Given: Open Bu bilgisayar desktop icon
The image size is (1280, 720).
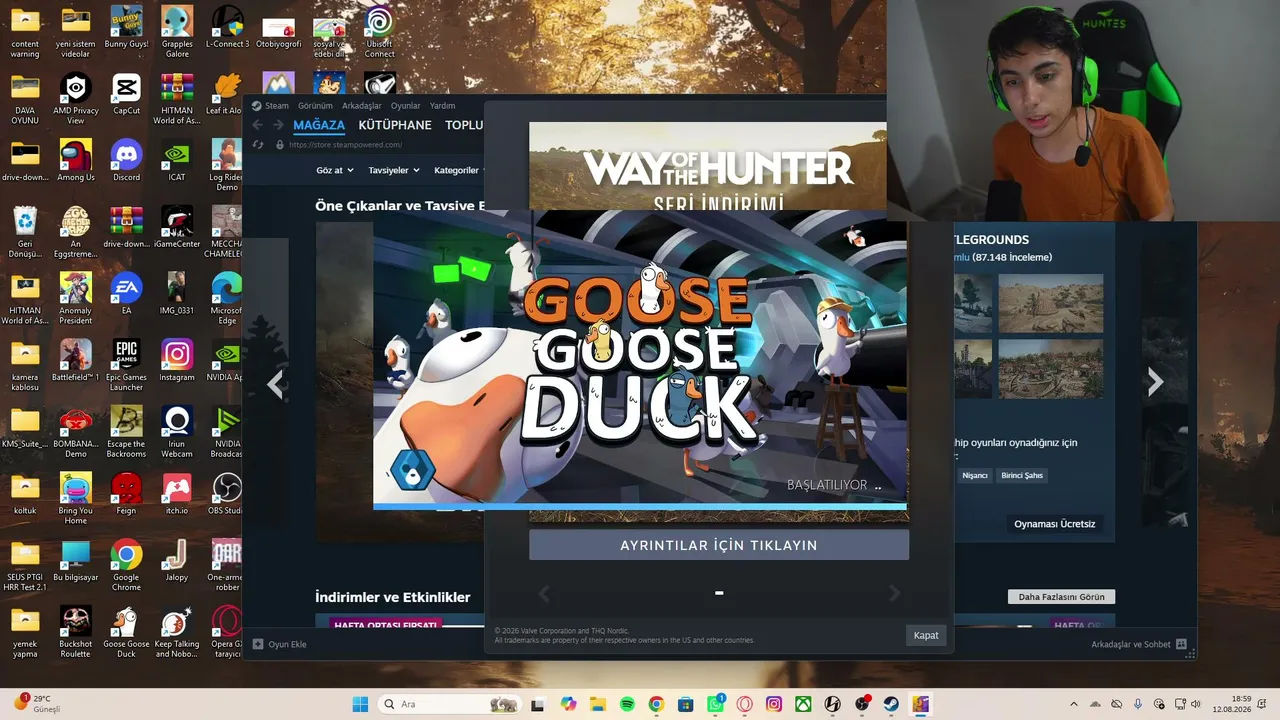Looking at the screenshot, I should point(76,560).
